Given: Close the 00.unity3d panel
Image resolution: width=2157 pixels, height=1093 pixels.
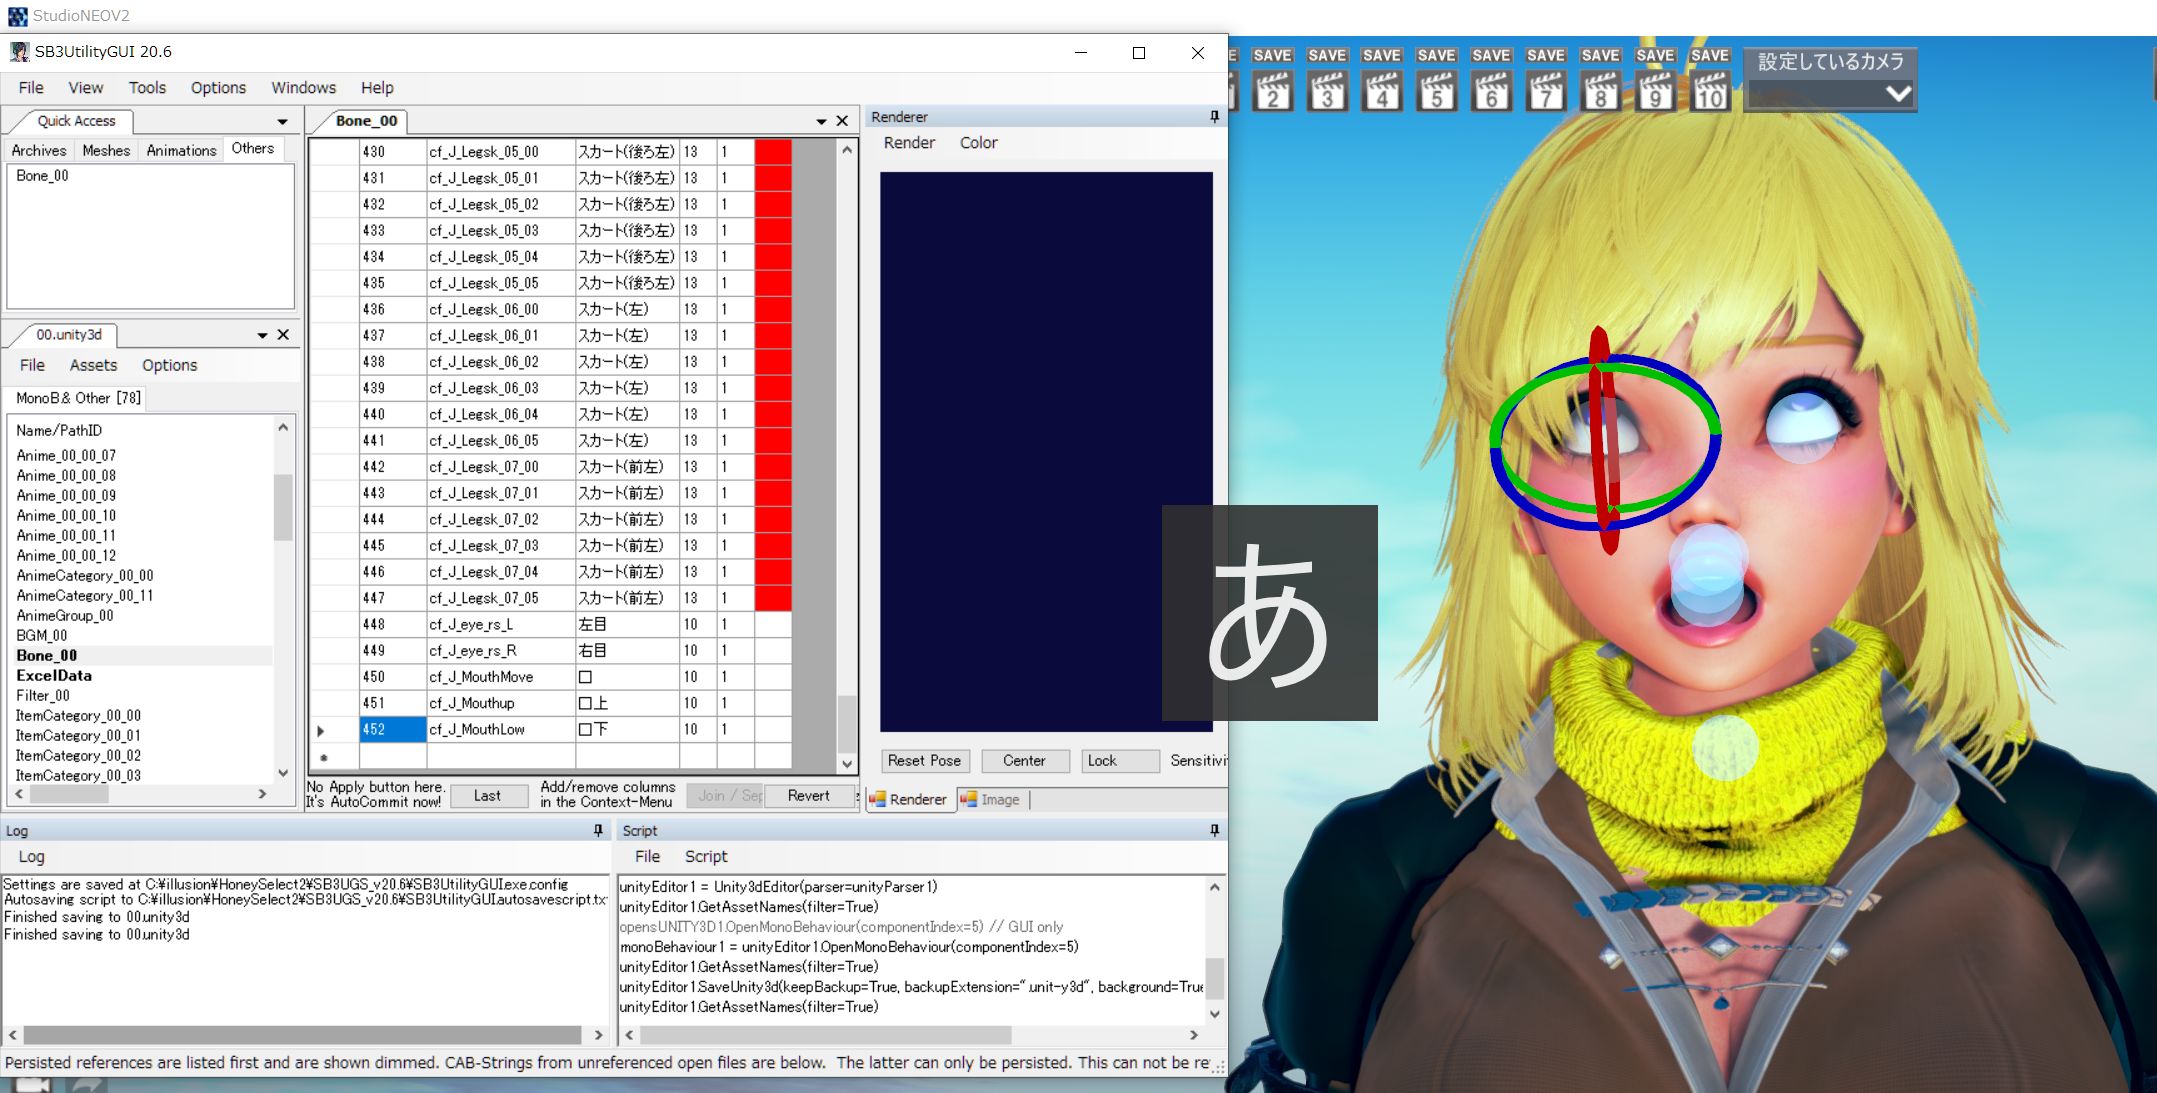Looking at the screenshot, I should [283, 335].
